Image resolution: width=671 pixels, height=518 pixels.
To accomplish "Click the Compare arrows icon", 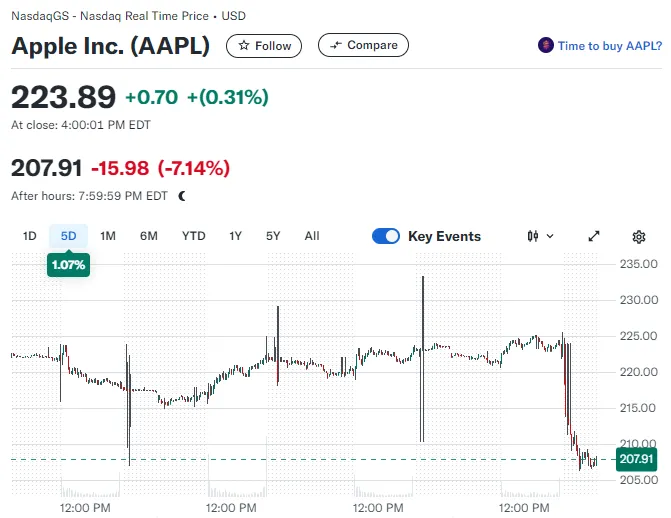I will (x=336, y=45).
